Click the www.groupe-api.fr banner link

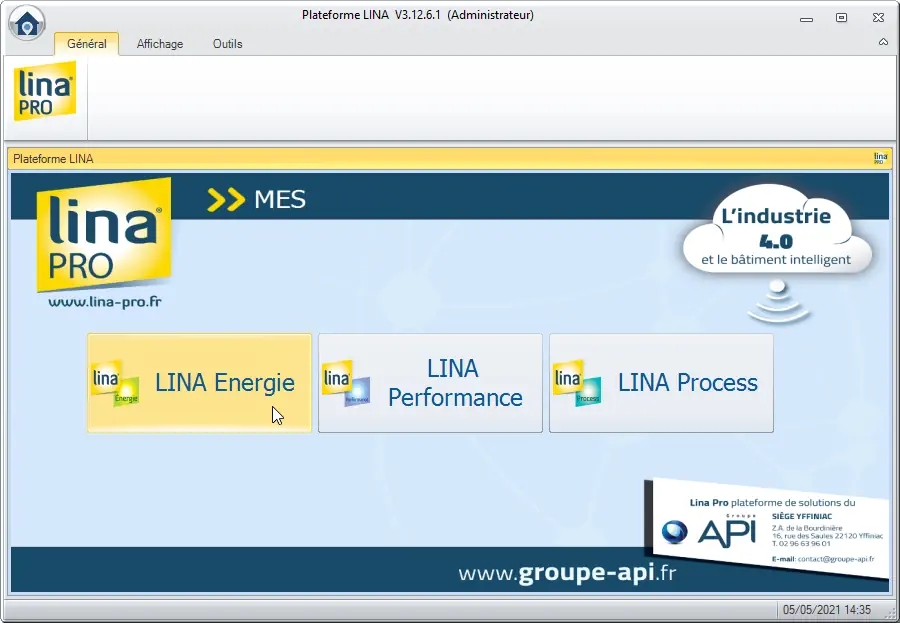click(567, 573)
